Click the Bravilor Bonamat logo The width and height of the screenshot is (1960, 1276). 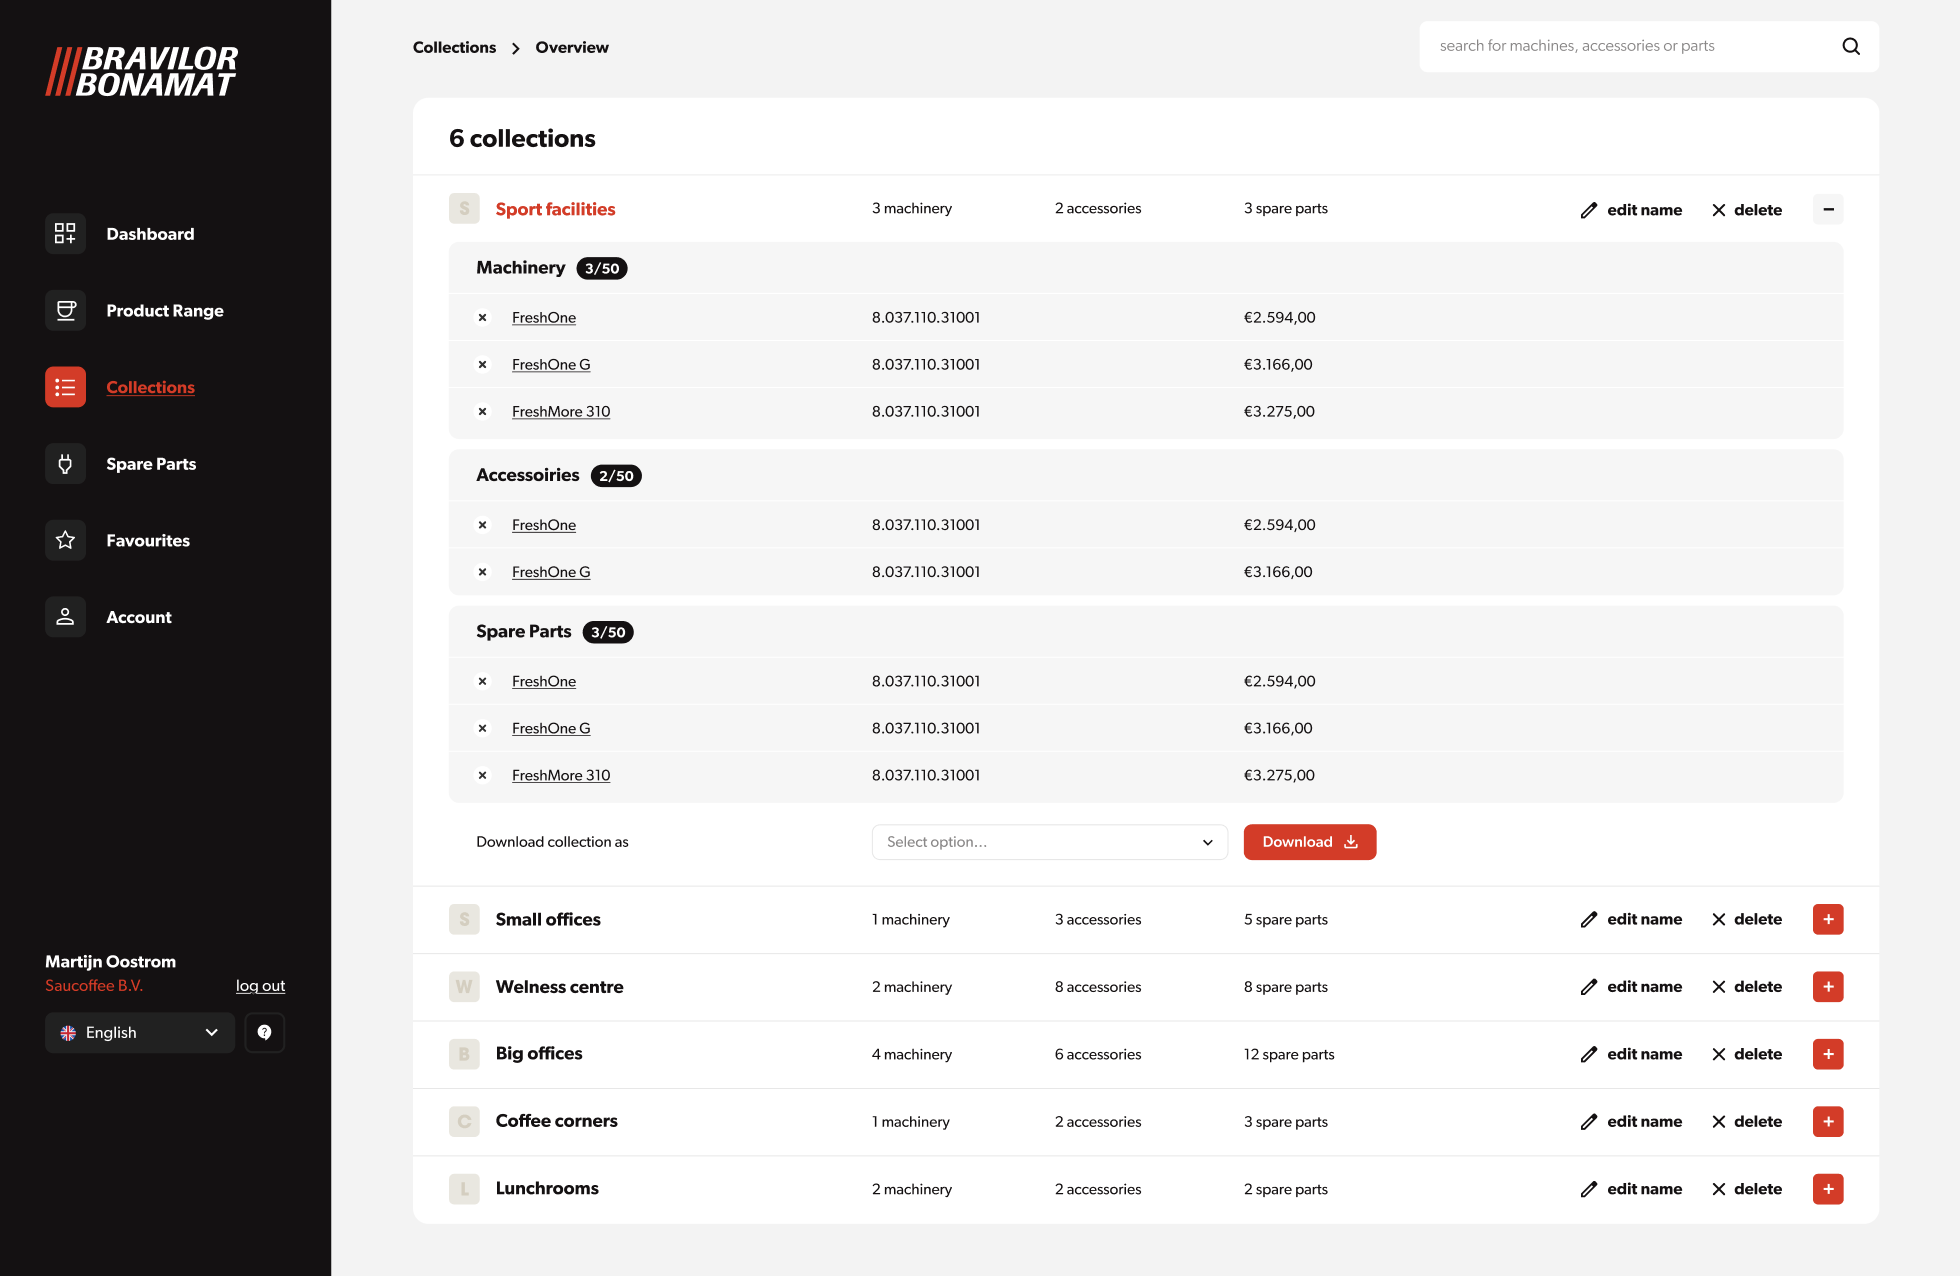(x=142, y=71)
